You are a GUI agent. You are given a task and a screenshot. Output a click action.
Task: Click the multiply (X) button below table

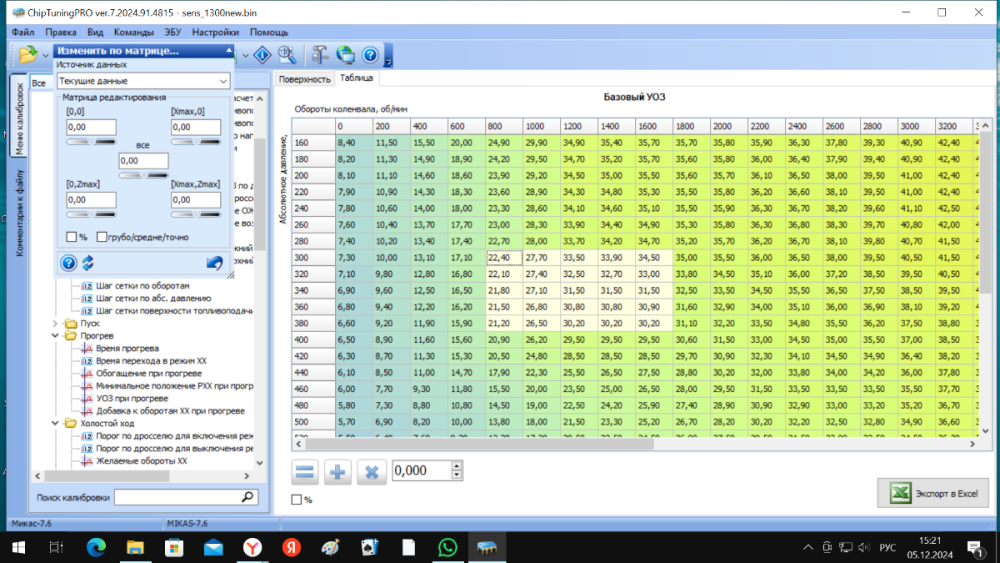click(x=370, y=471)
